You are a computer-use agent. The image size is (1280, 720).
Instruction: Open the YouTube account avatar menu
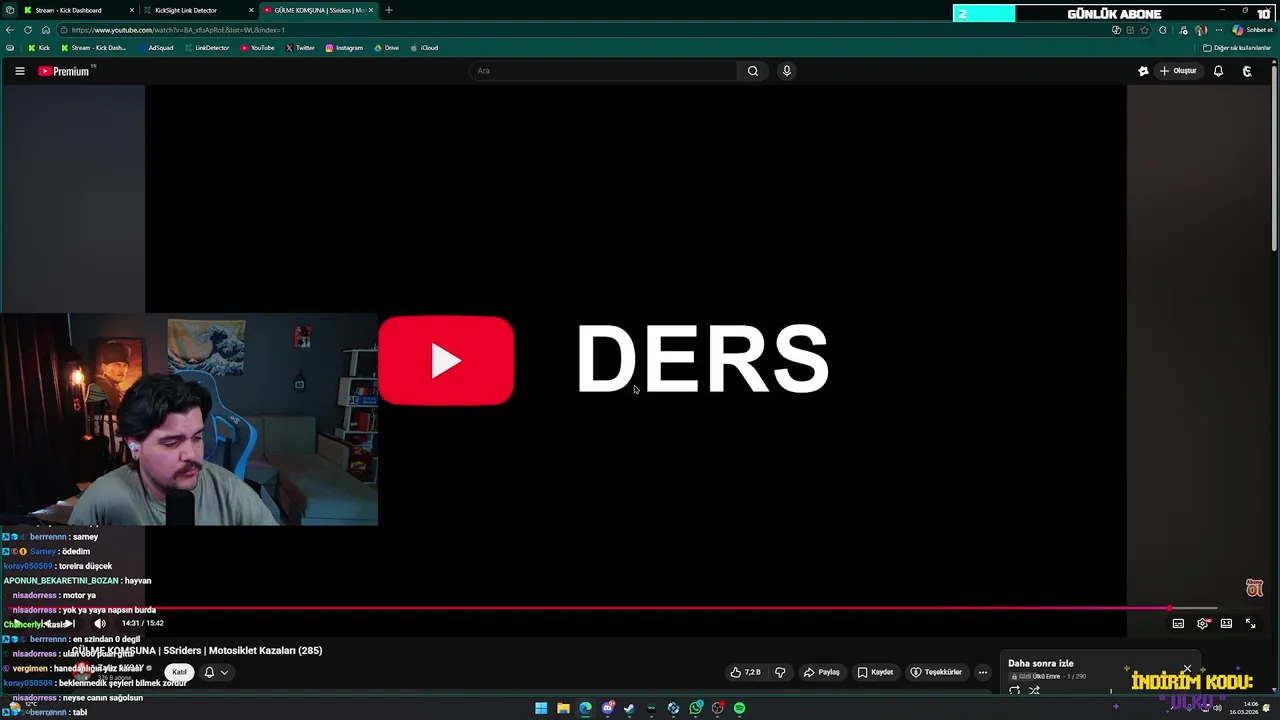point(1247,71)
